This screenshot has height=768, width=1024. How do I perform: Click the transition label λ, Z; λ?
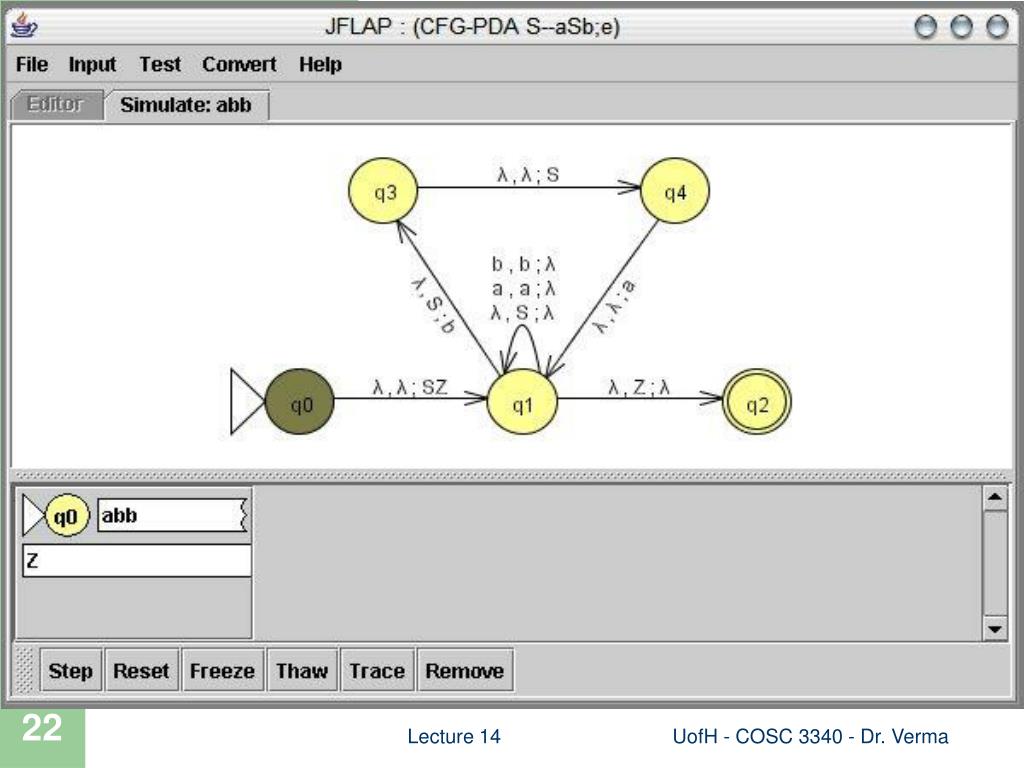pyautogui.click(x=639, y=387)
